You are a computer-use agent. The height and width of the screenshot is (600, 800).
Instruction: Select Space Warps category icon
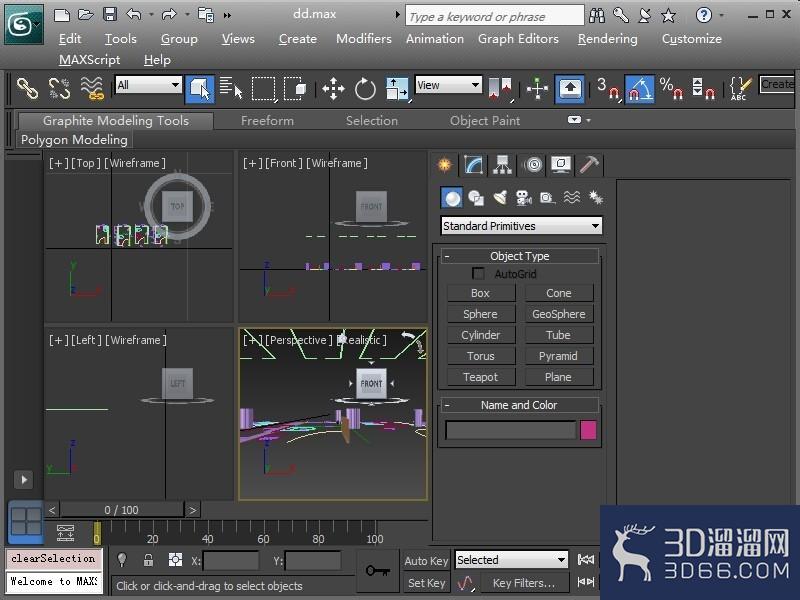point(572,198)
